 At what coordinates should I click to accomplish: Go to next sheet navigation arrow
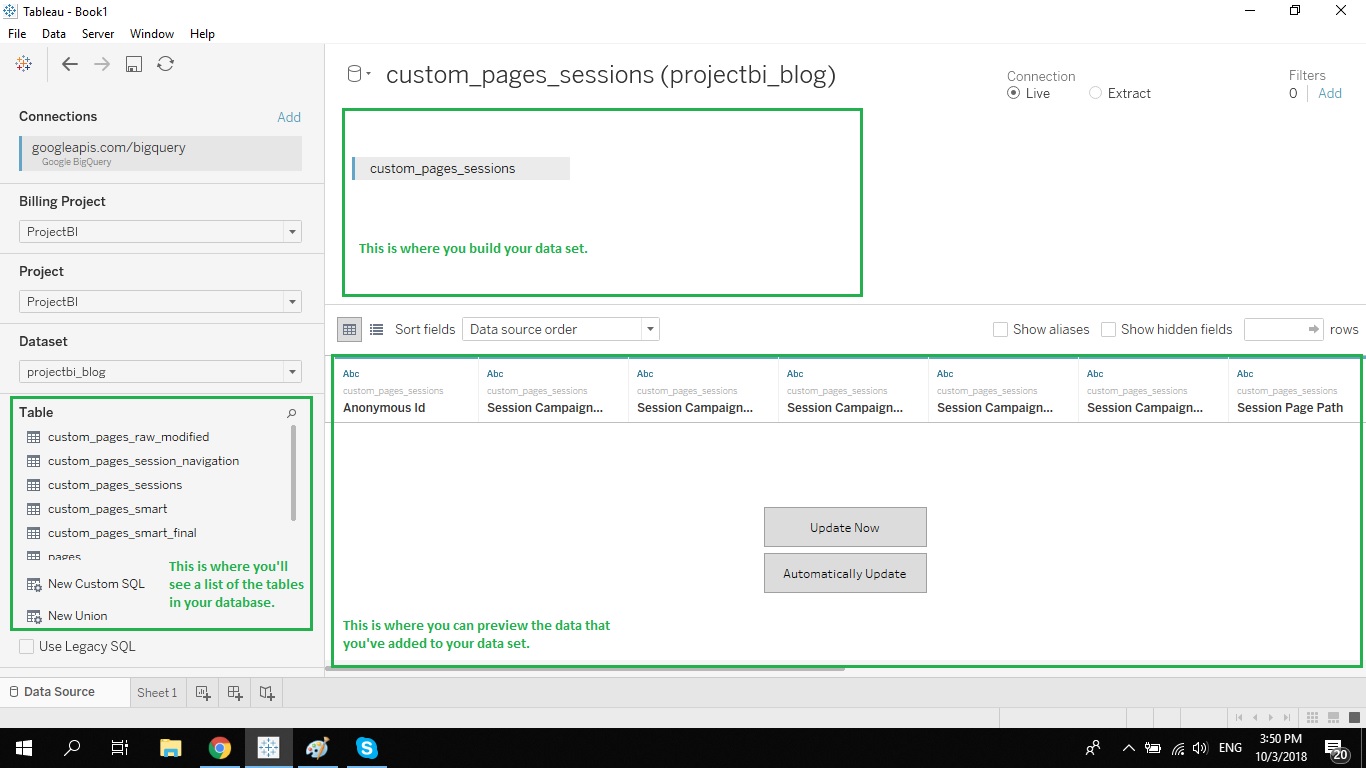coord(1271,717)
